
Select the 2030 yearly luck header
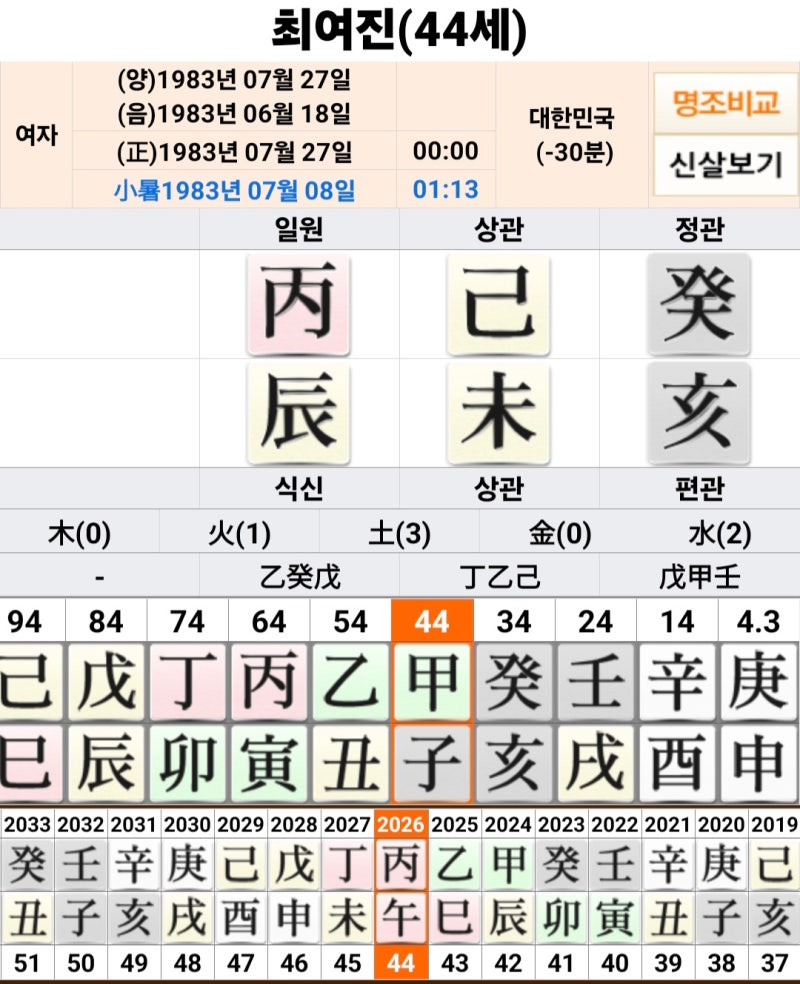coord(187,824)
